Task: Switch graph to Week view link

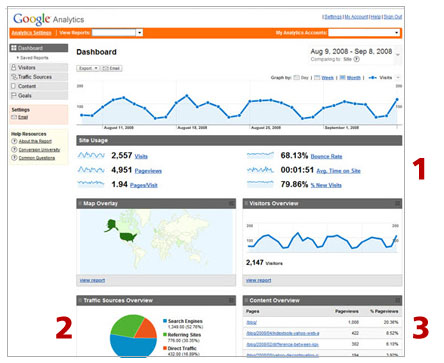Action: (328, 78)
